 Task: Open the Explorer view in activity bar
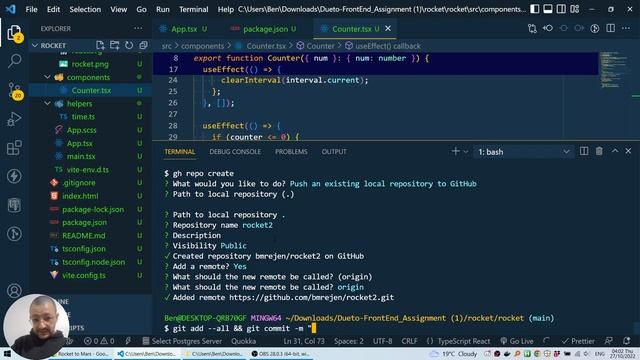[x=14, y=33]
